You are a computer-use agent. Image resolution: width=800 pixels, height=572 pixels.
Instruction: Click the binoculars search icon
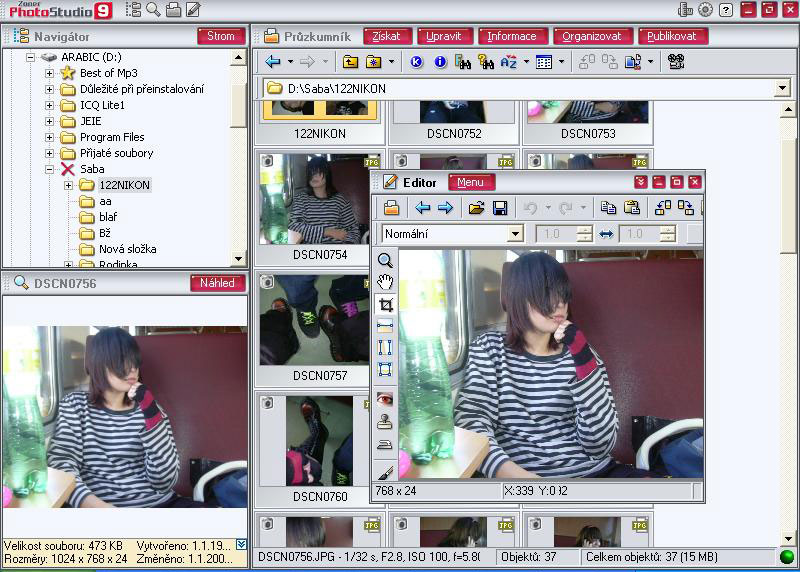[463, 62]
